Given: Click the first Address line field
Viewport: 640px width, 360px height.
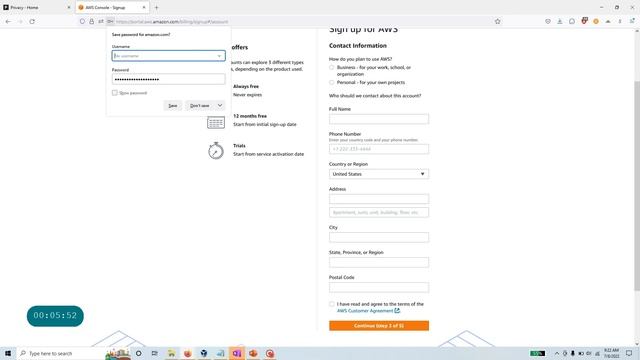Looking at the screenshot, I should [x=379, y=199].
